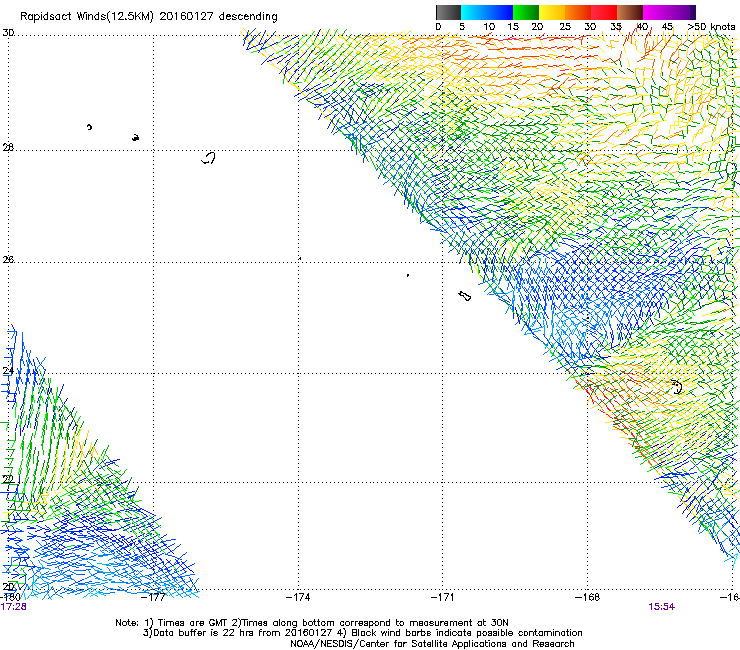
Task: Click the 'Times are GMT' note line
Action: coord(312,623)
